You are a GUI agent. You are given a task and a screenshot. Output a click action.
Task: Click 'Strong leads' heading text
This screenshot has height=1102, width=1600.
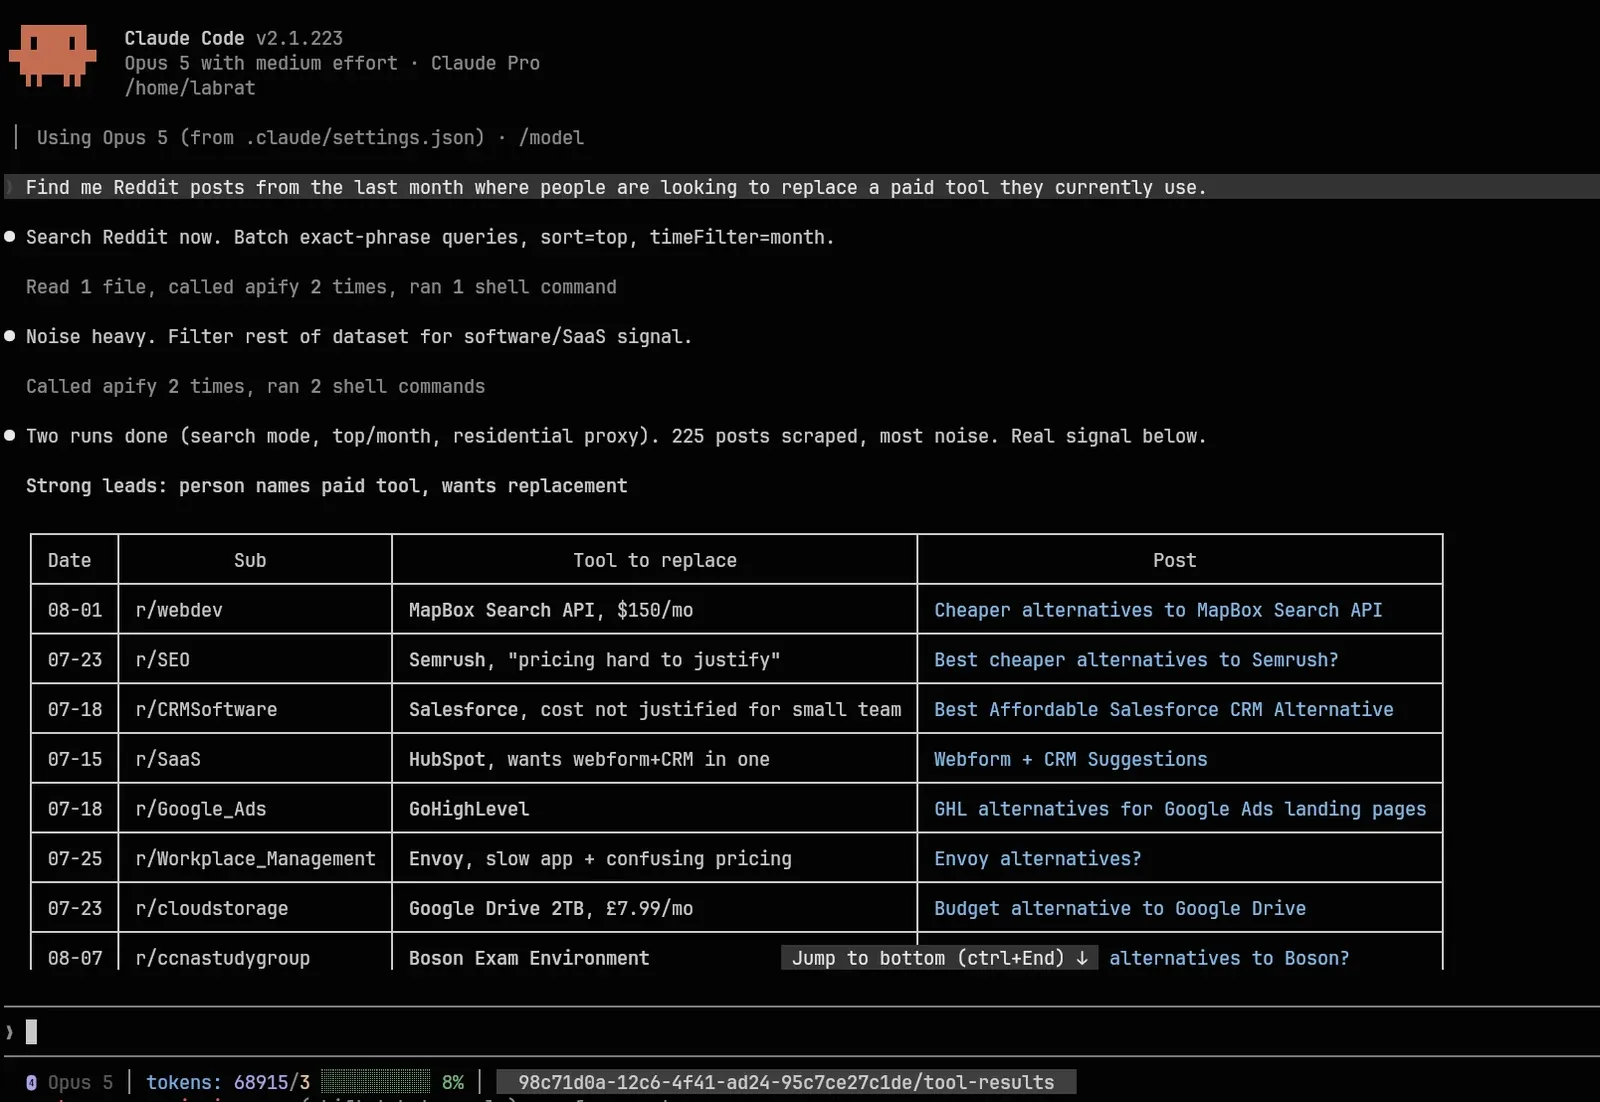tap(327, 486)
